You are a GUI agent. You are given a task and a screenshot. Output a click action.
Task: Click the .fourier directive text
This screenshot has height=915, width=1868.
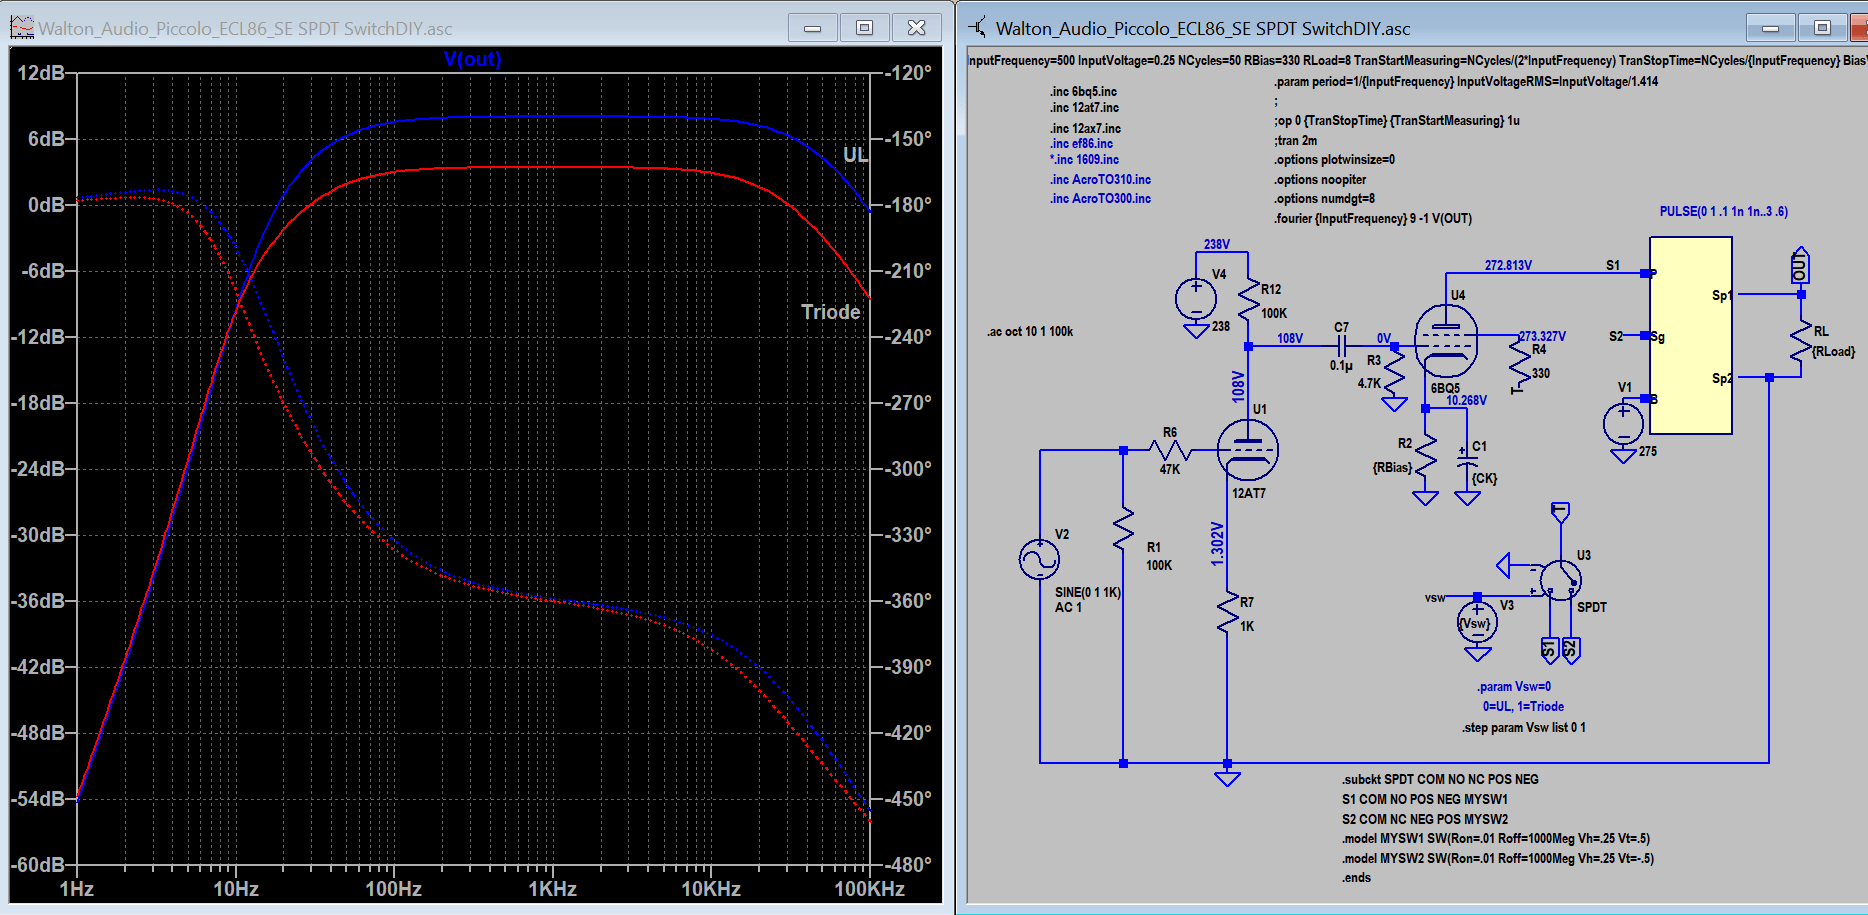[1373, 219]
